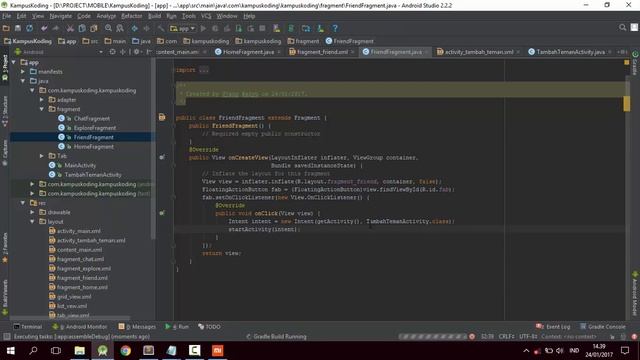Viewport: 640px width, 360px height.
Task: Select ChatFragment in project tree
Action: pyautogui.click(x=92, y=118)
